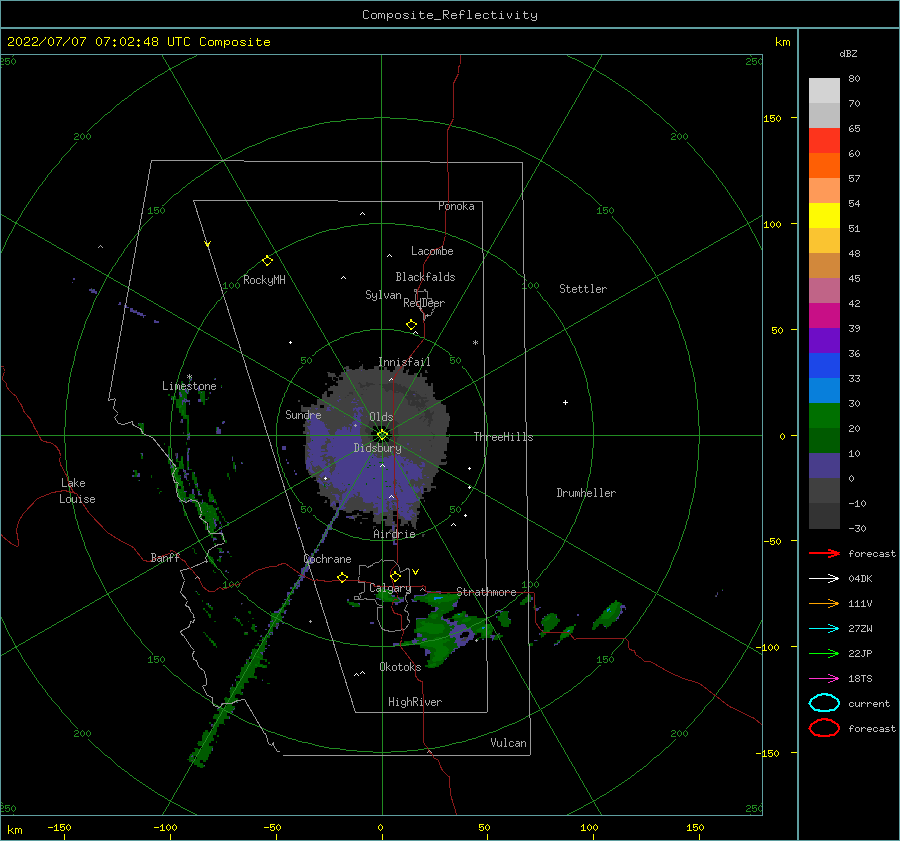
Task: Click the red forecast arrow in legend
Action: [x=824, y=553]
